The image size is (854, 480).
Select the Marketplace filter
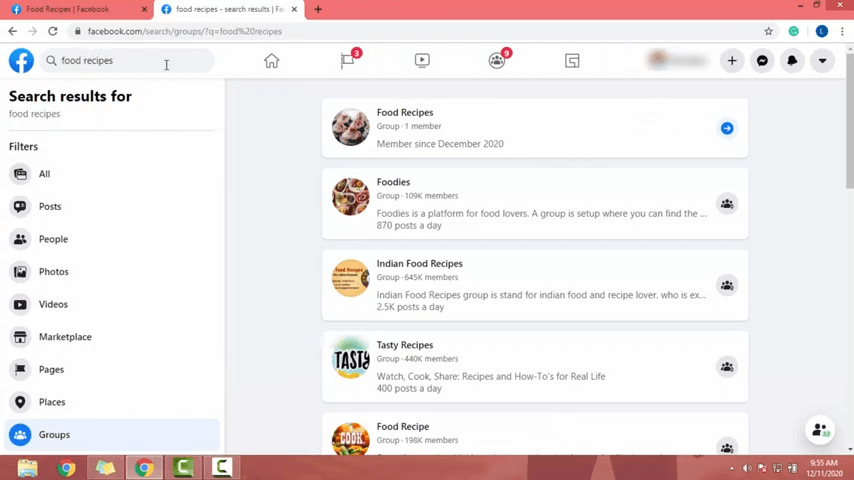tap(112, 337)
